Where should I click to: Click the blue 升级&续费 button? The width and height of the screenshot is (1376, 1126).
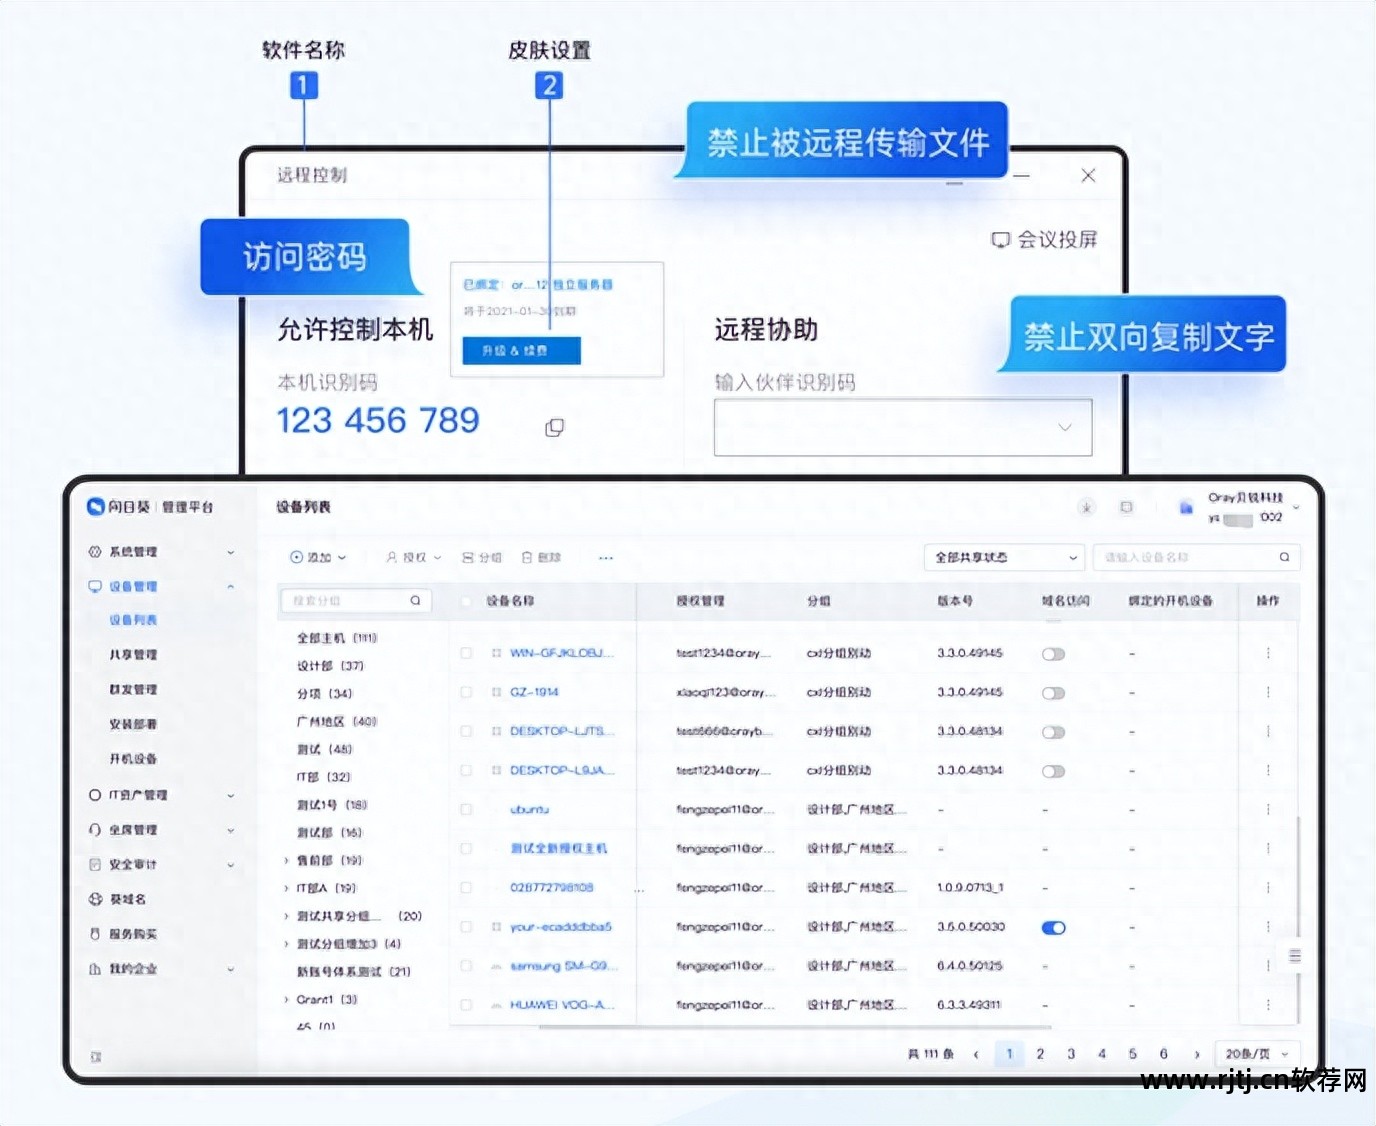[521, 350]
